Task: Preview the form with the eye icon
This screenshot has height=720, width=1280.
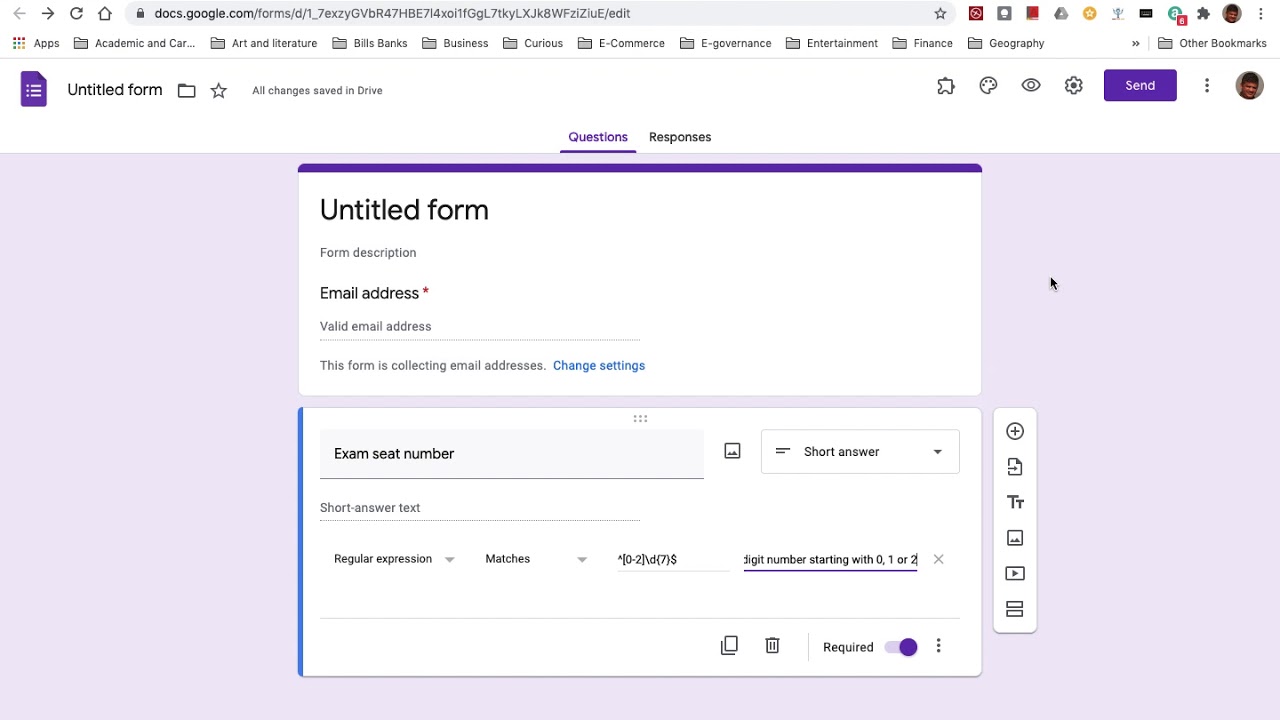Action: tap(1031, 86)
